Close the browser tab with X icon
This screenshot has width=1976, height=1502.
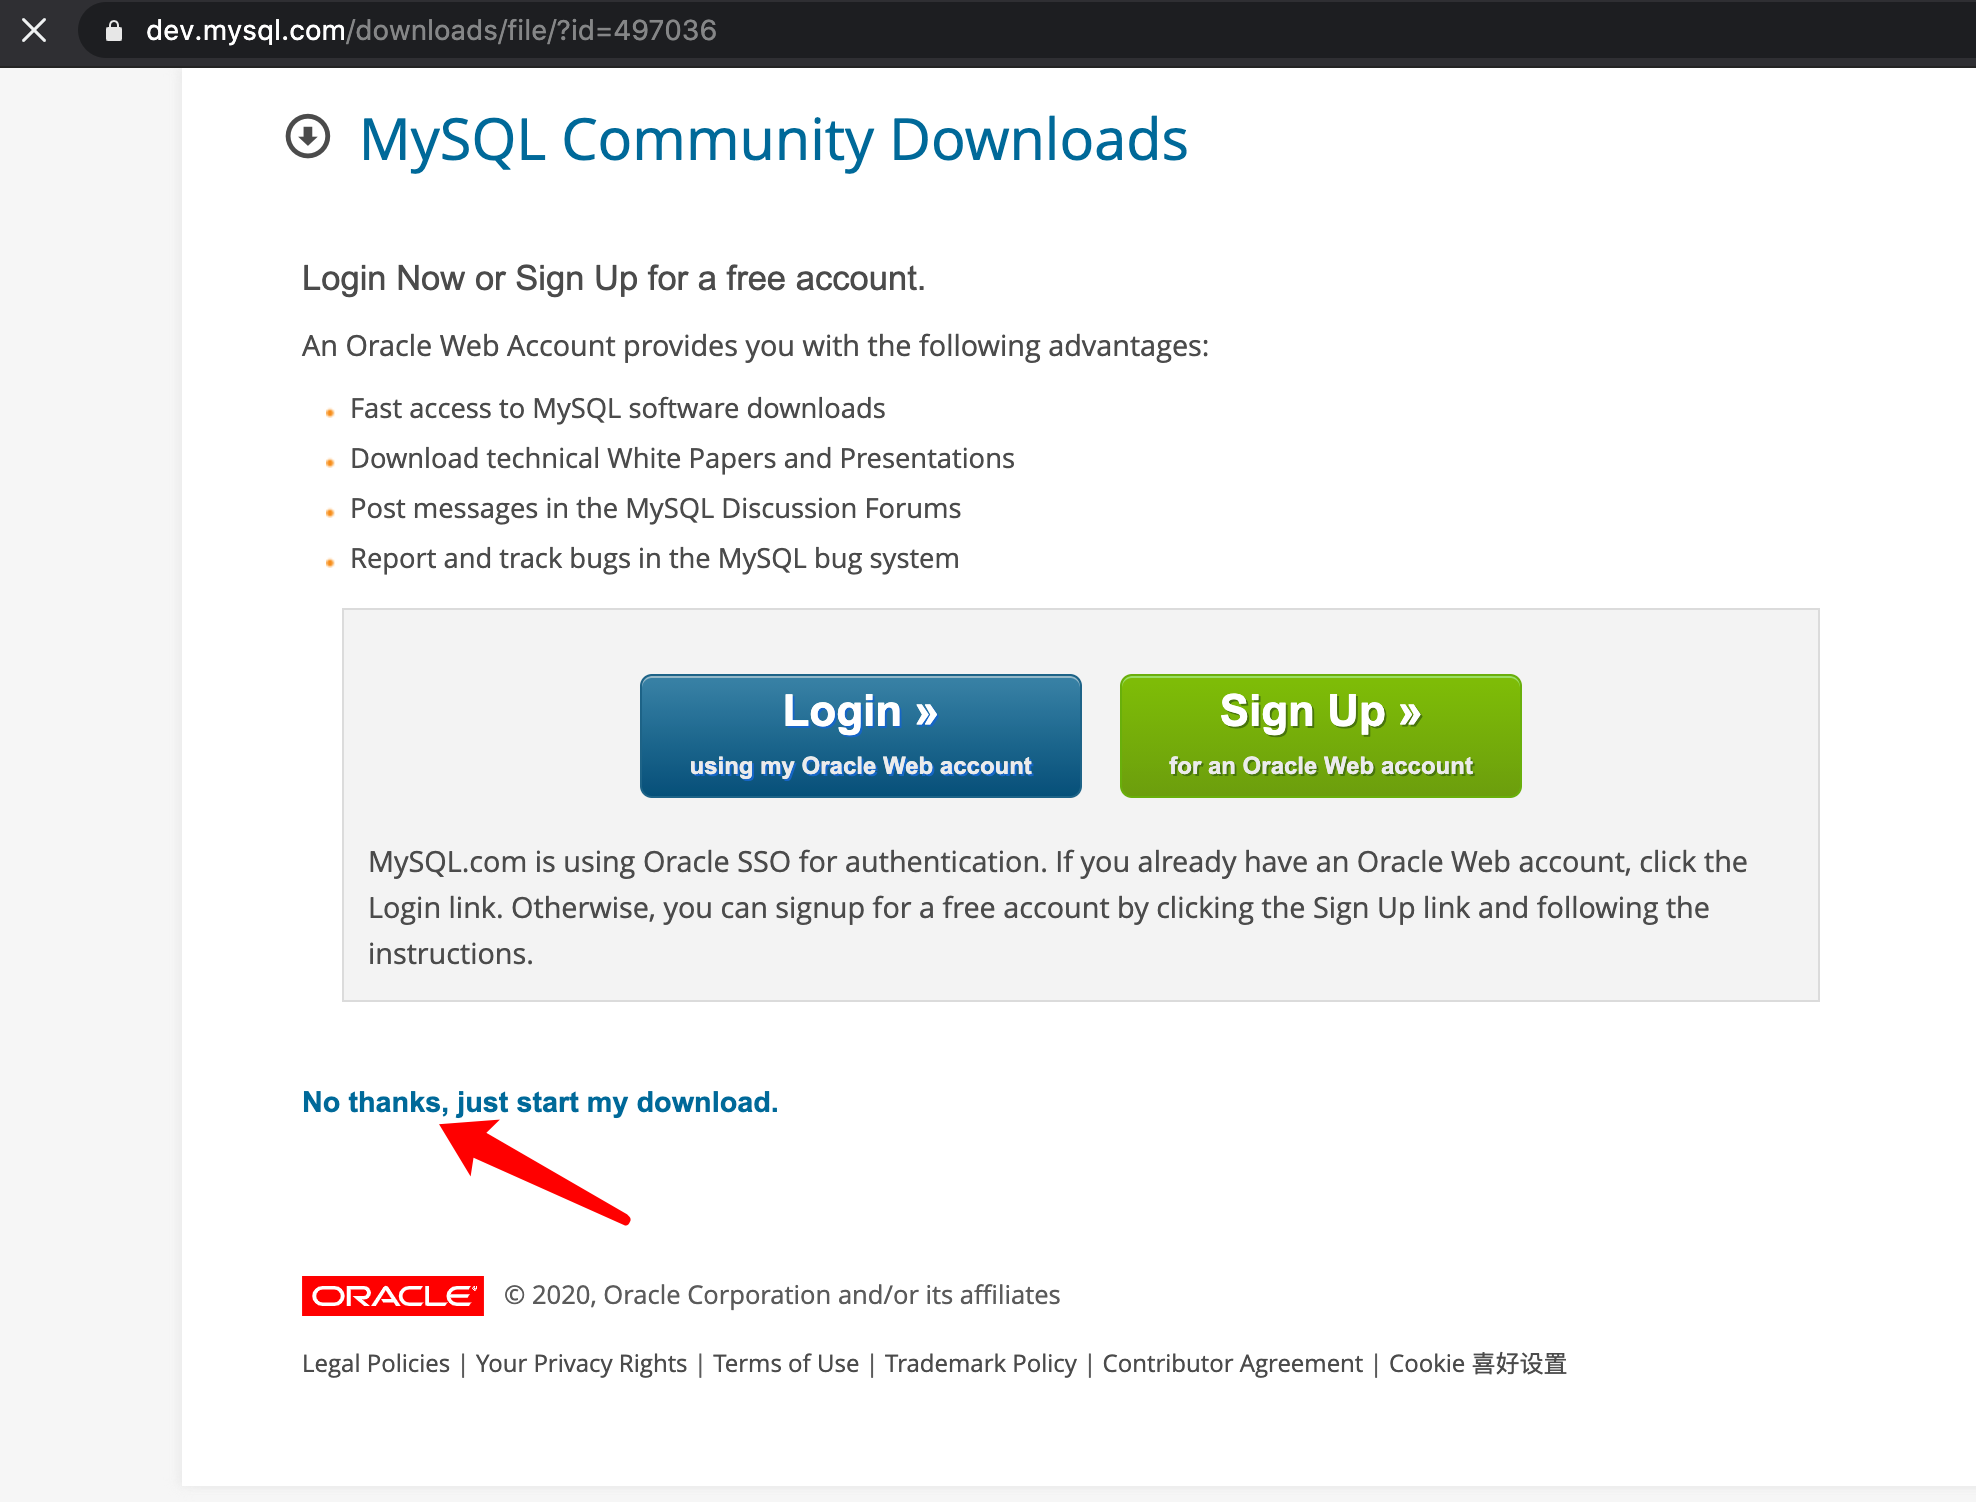(x=34, y=30)
